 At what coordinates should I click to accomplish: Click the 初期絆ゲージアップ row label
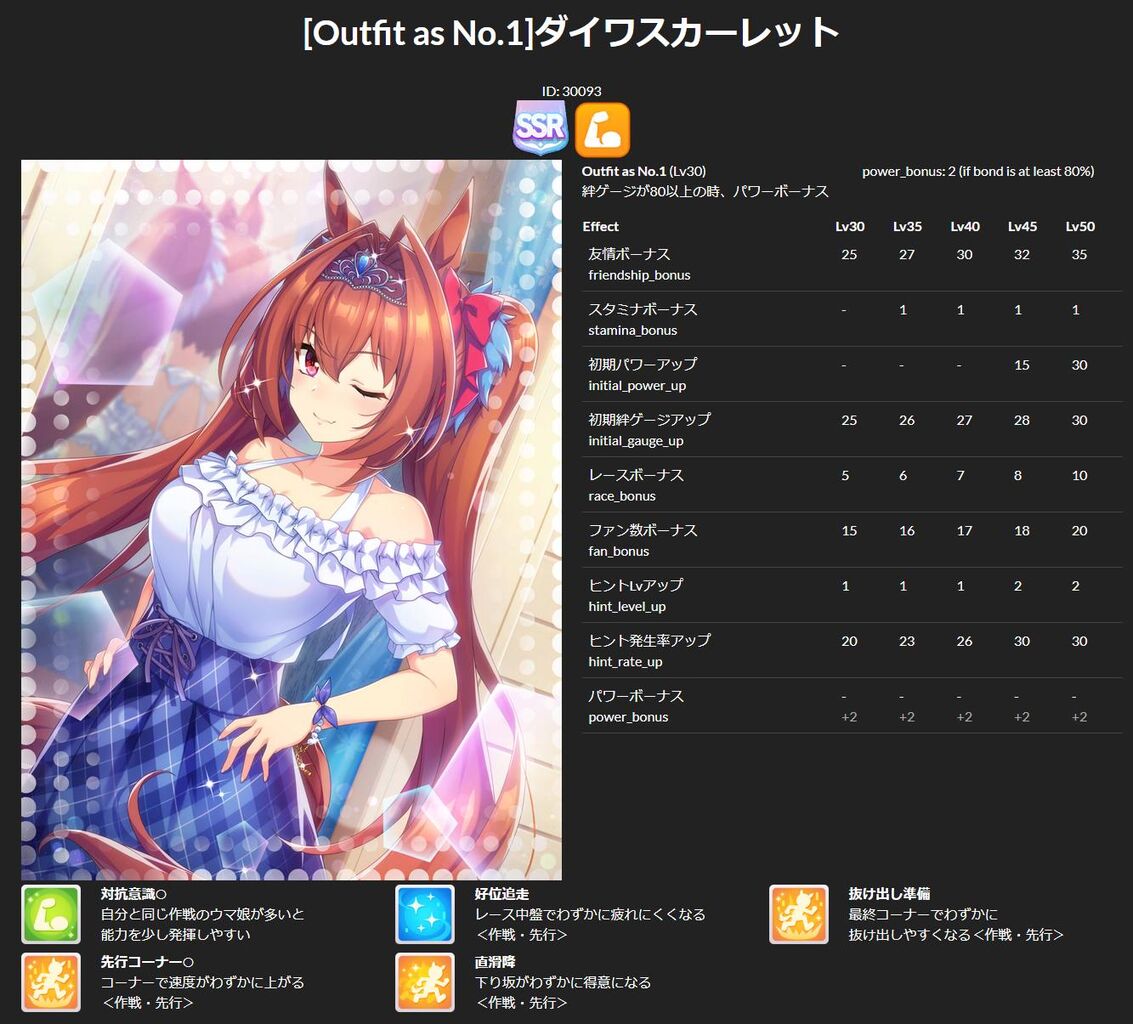649,420
